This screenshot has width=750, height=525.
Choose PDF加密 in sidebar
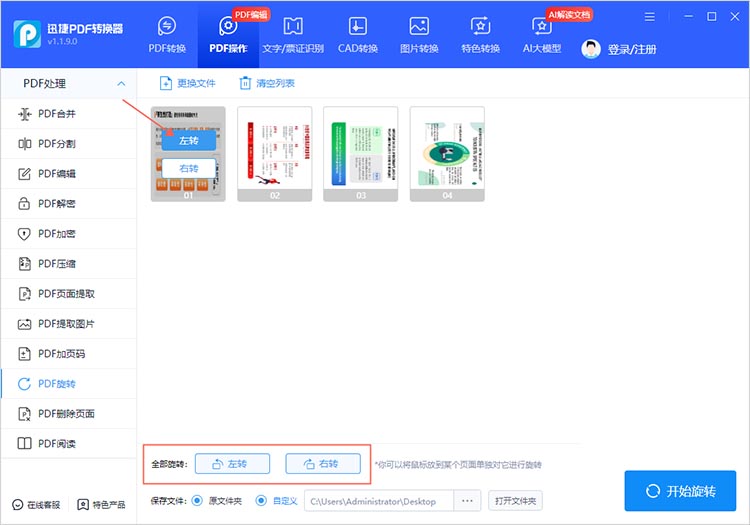point(68,234)
